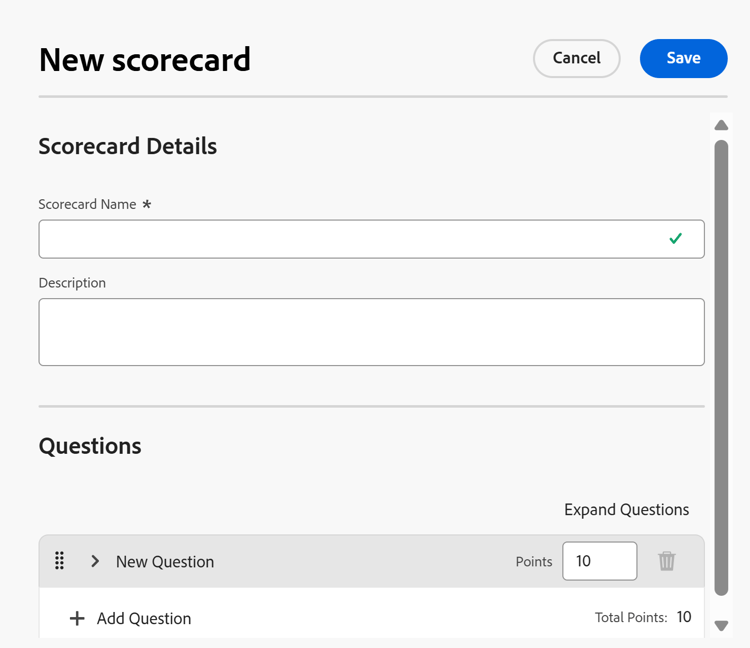
Task: Save the new scorecard
Action: pos(684,58)
